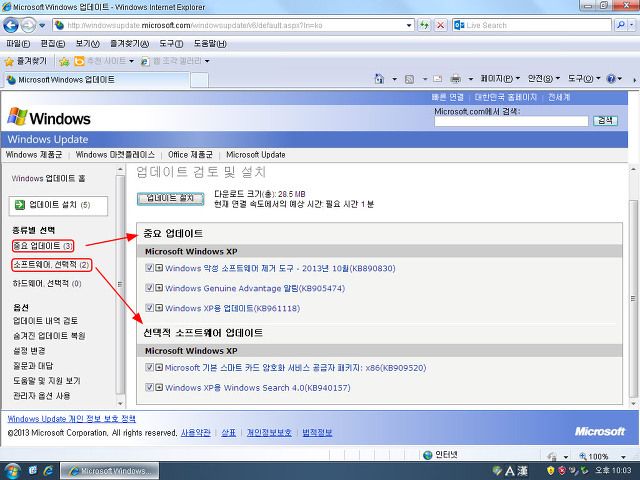Click the Live Search magnifier icon
The height and width of the screenshot is (480, 640).
pos(621,25)
